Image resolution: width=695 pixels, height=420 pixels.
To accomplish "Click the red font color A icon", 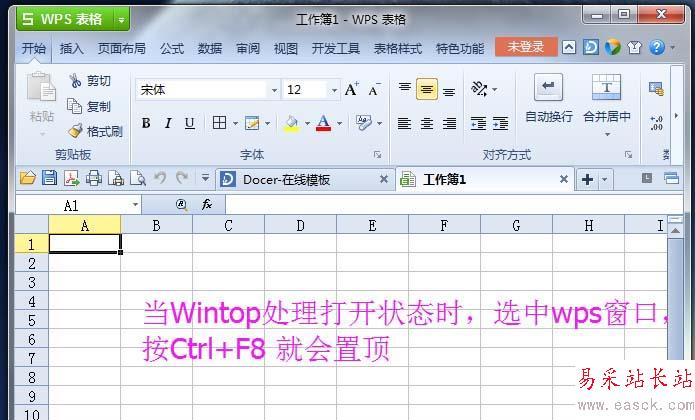I will (x=324, y=123).
